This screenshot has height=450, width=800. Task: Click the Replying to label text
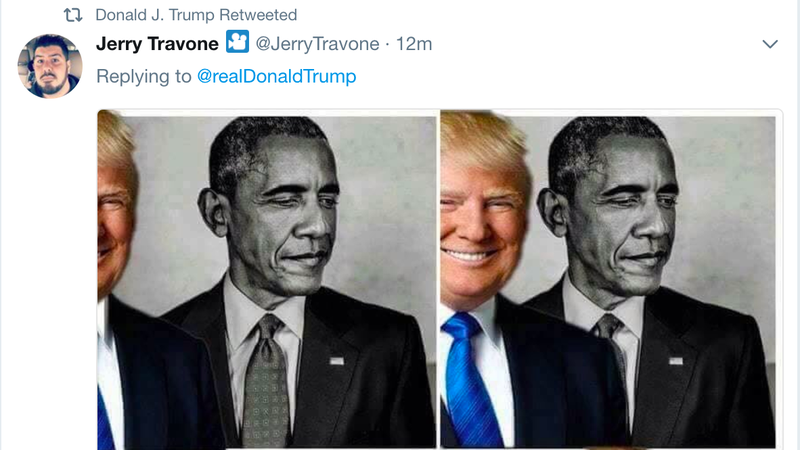144,77
